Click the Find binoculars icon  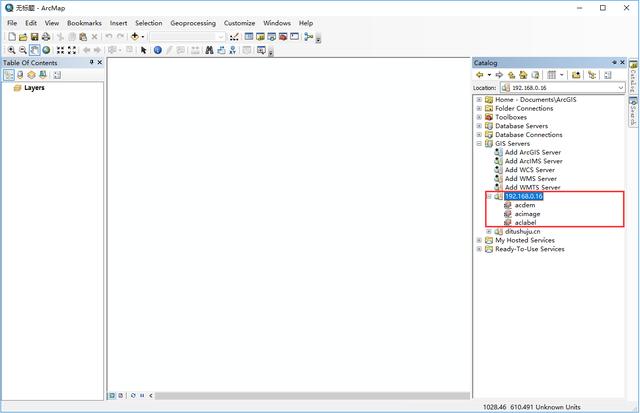click(209, 50)
